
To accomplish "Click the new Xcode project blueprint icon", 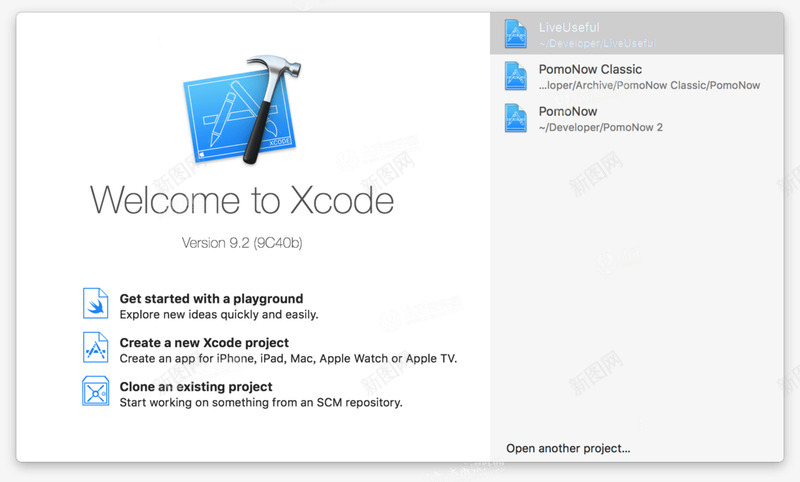I will [x=95, y=347].
